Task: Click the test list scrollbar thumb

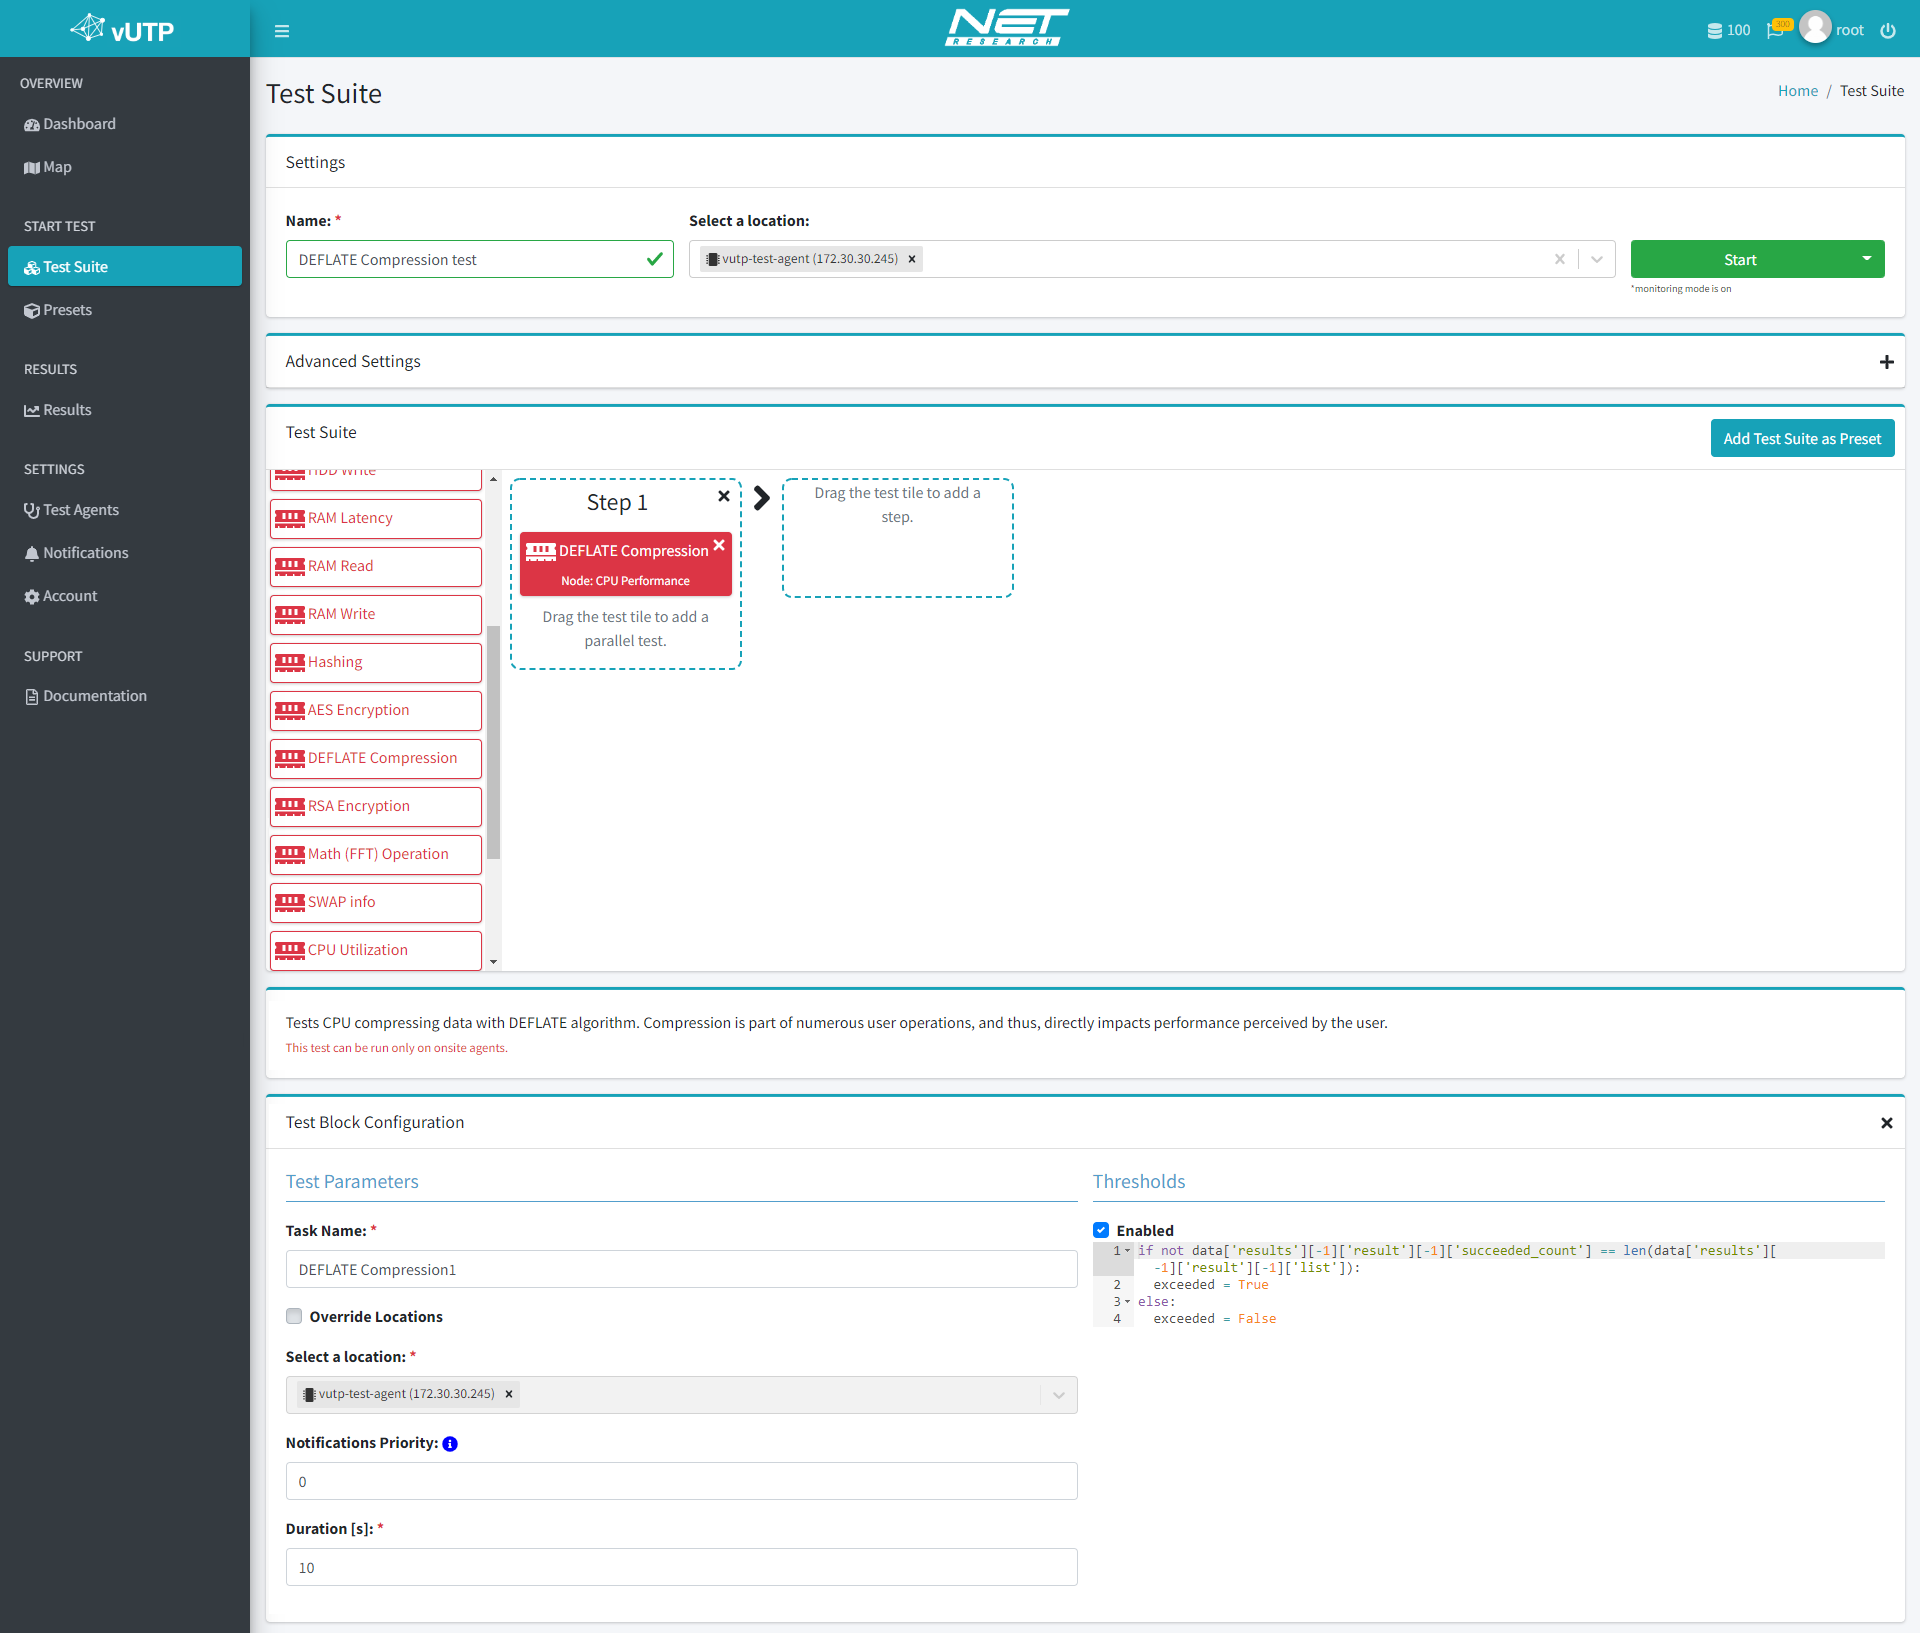Action: (493, 741)
